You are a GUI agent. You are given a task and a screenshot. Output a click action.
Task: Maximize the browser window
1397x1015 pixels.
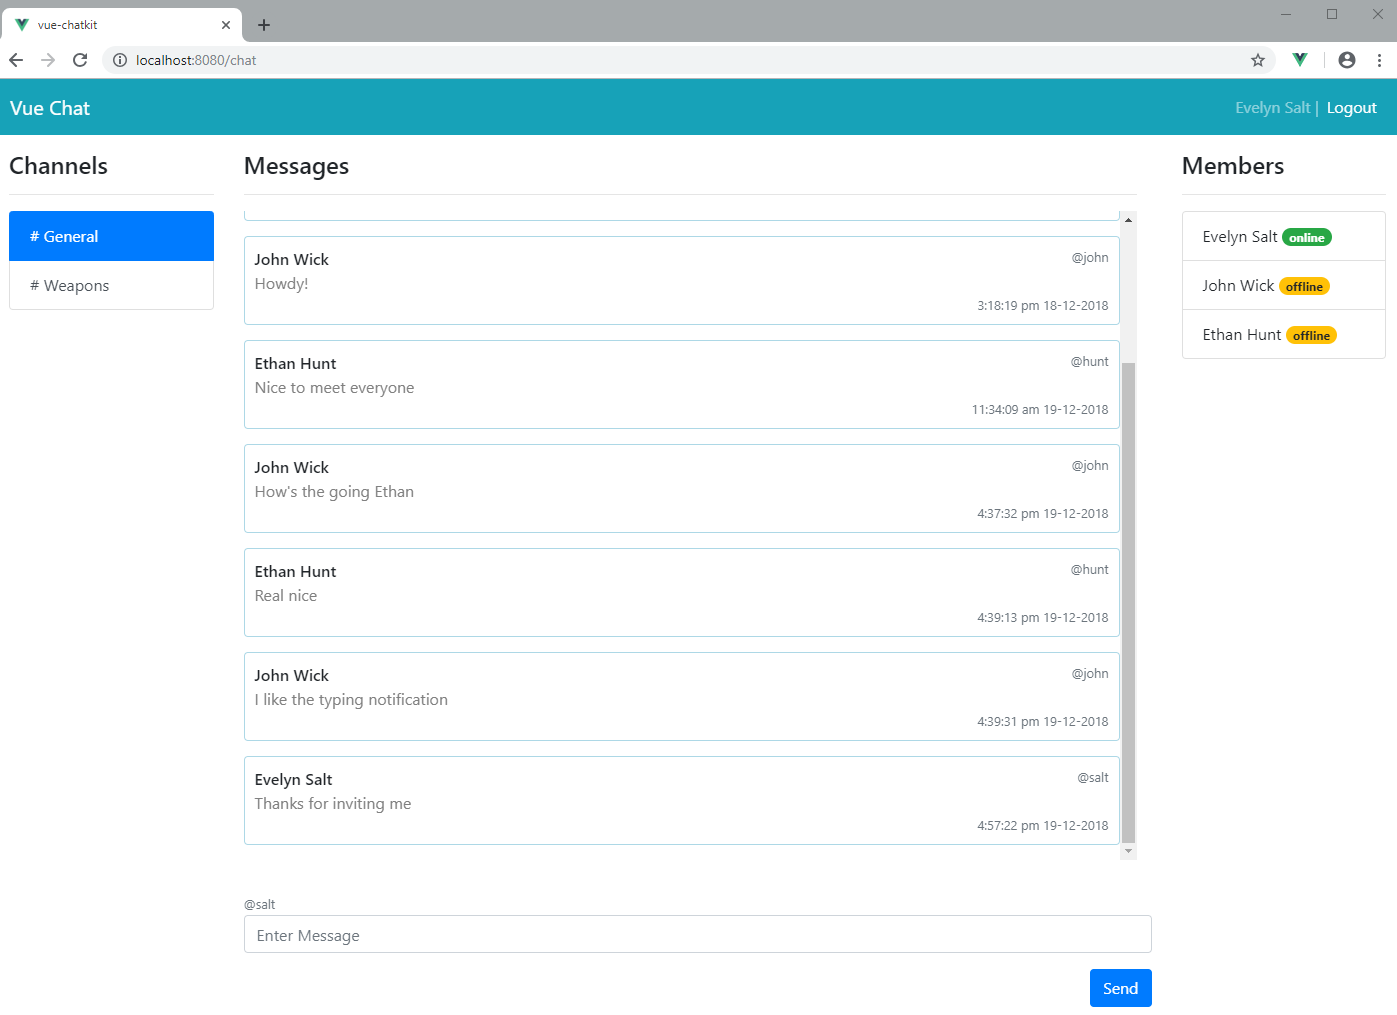1332,14
